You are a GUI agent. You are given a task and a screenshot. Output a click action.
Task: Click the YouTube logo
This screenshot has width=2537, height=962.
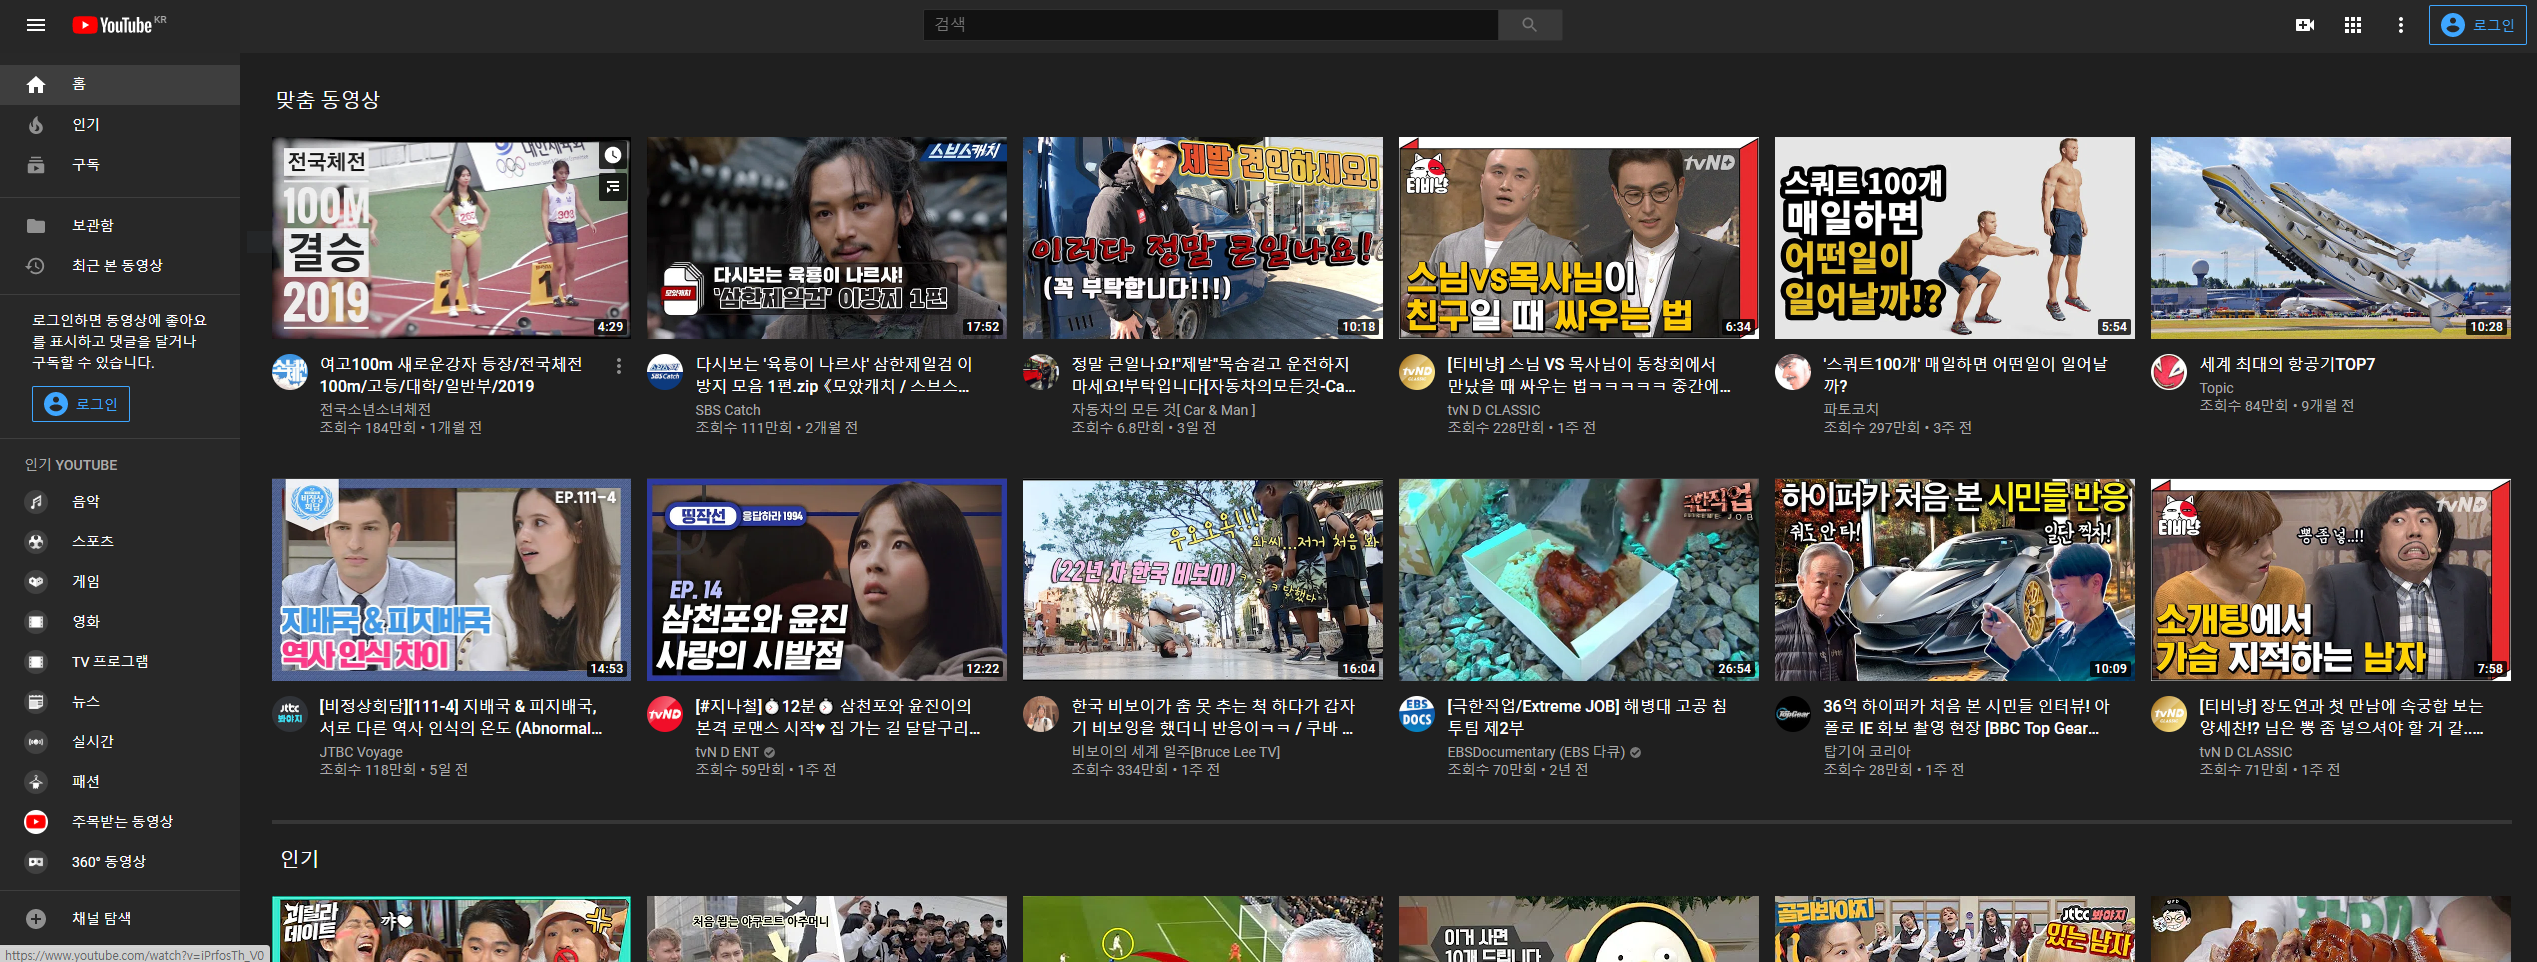118,25
